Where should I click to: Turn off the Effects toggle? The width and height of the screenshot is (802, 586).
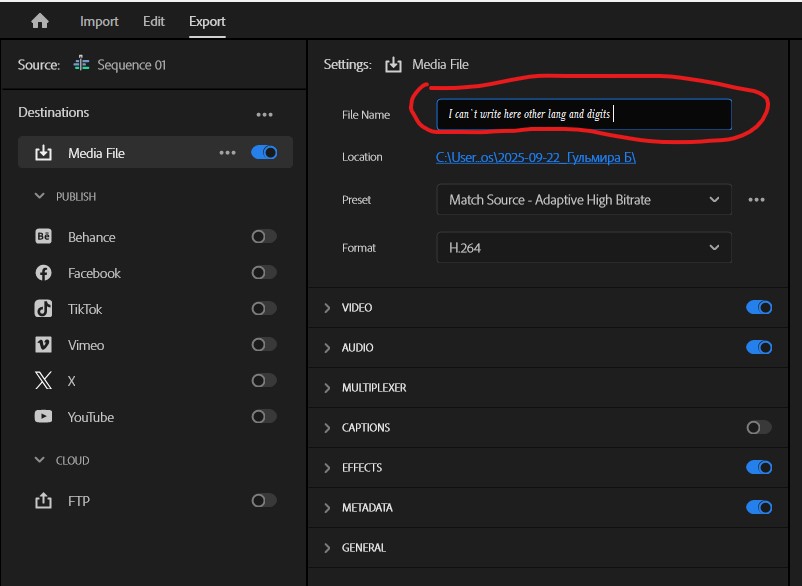click(x=759, y=468)
